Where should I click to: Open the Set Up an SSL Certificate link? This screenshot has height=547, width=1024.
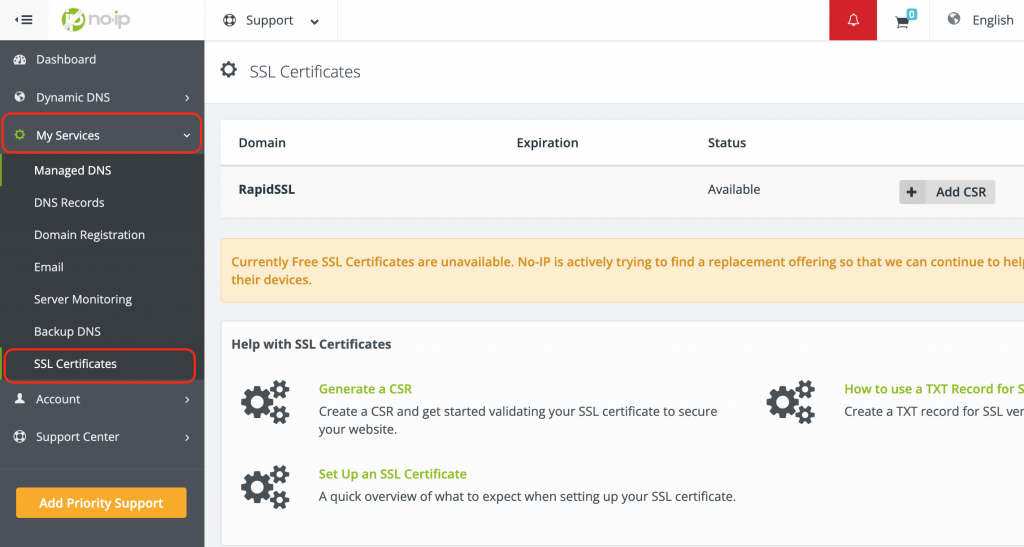[392, 474]
